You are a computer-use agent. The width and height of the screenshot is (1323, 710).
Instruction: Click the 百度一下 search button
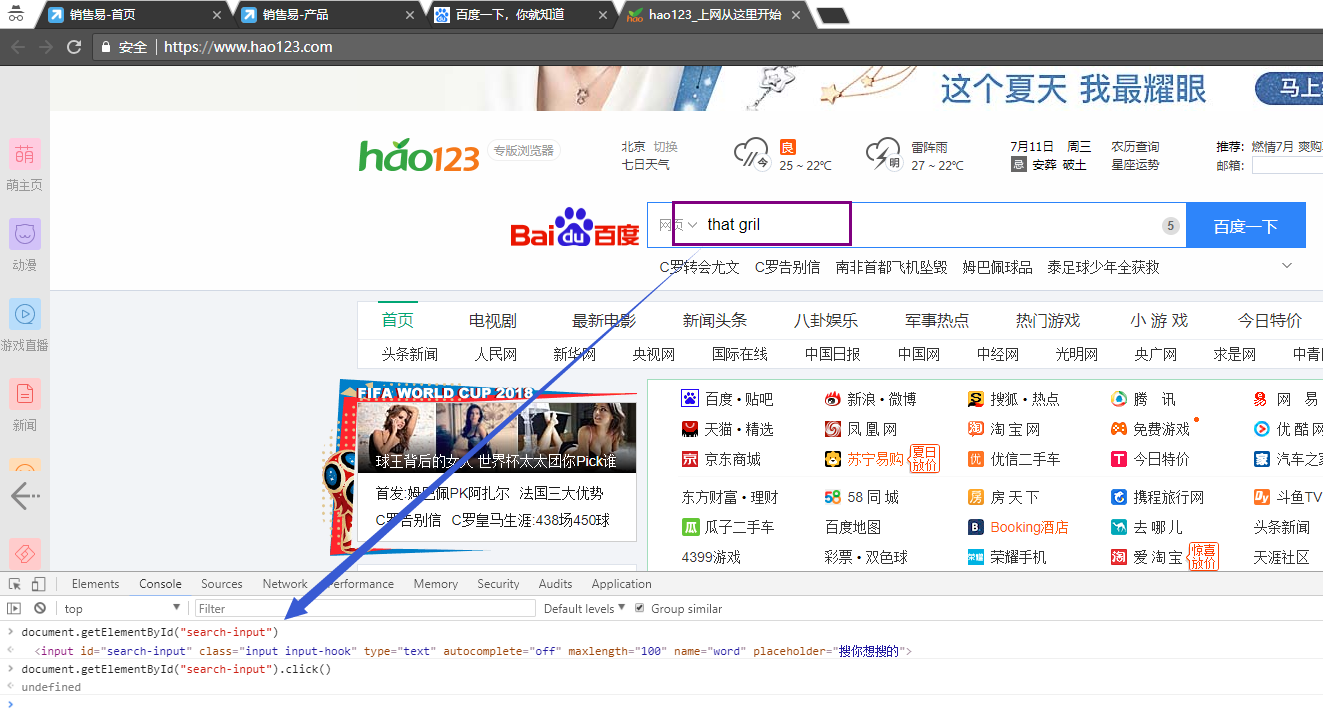click(x=1246, y=226)
